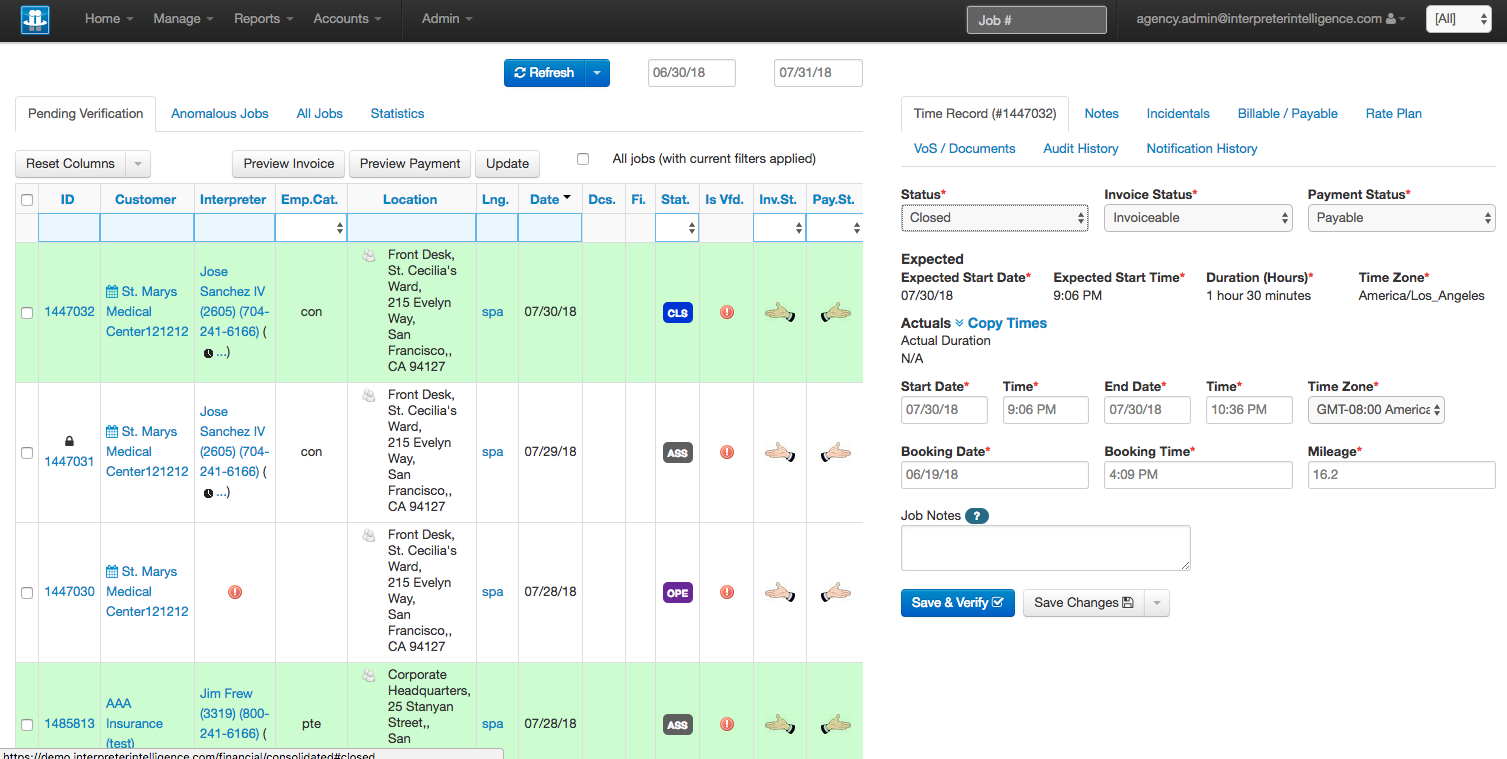Open the Emp.Cat. column filter dropdown

coord(311,228)
